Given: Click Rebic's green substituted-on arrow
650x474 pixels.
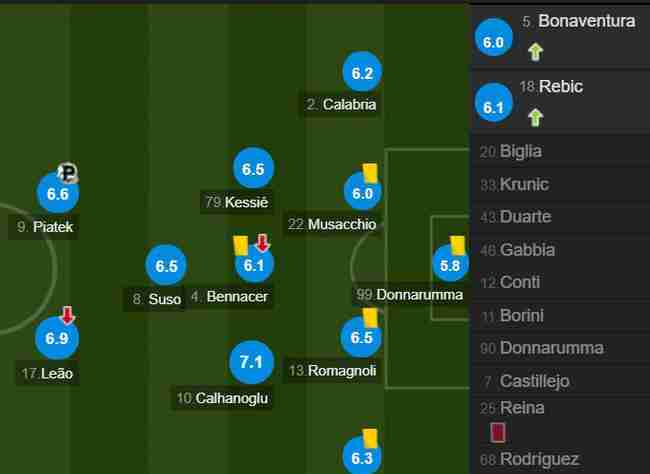Looking at the screenshot, I should click(x=535, y=117).
